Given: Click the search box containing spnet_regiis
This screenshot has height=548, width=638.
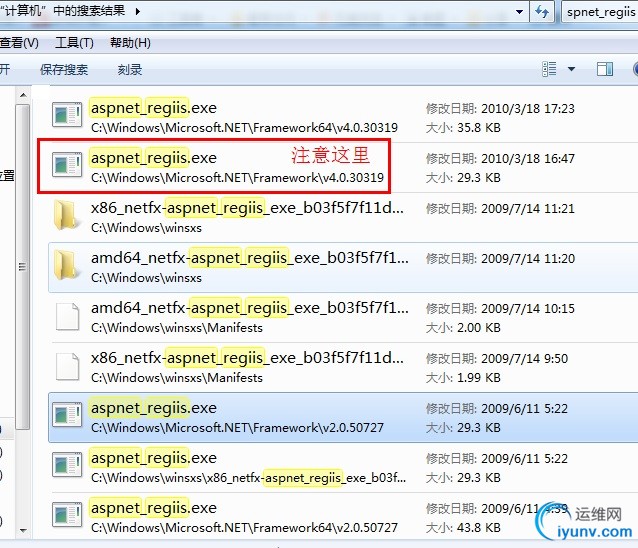Looking at the screenshot, I should [x=600, y=12].
